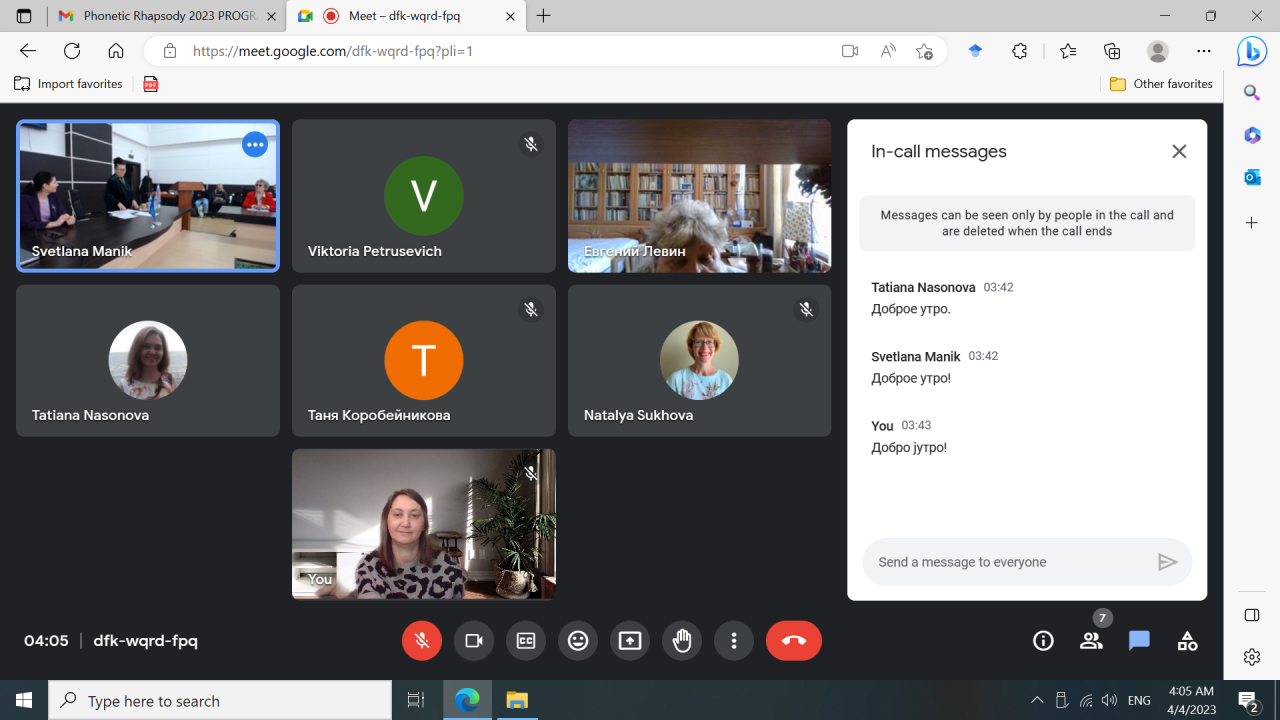Open the Activities panel
Screen dimensions: 1280x720
coord(1187,641)
